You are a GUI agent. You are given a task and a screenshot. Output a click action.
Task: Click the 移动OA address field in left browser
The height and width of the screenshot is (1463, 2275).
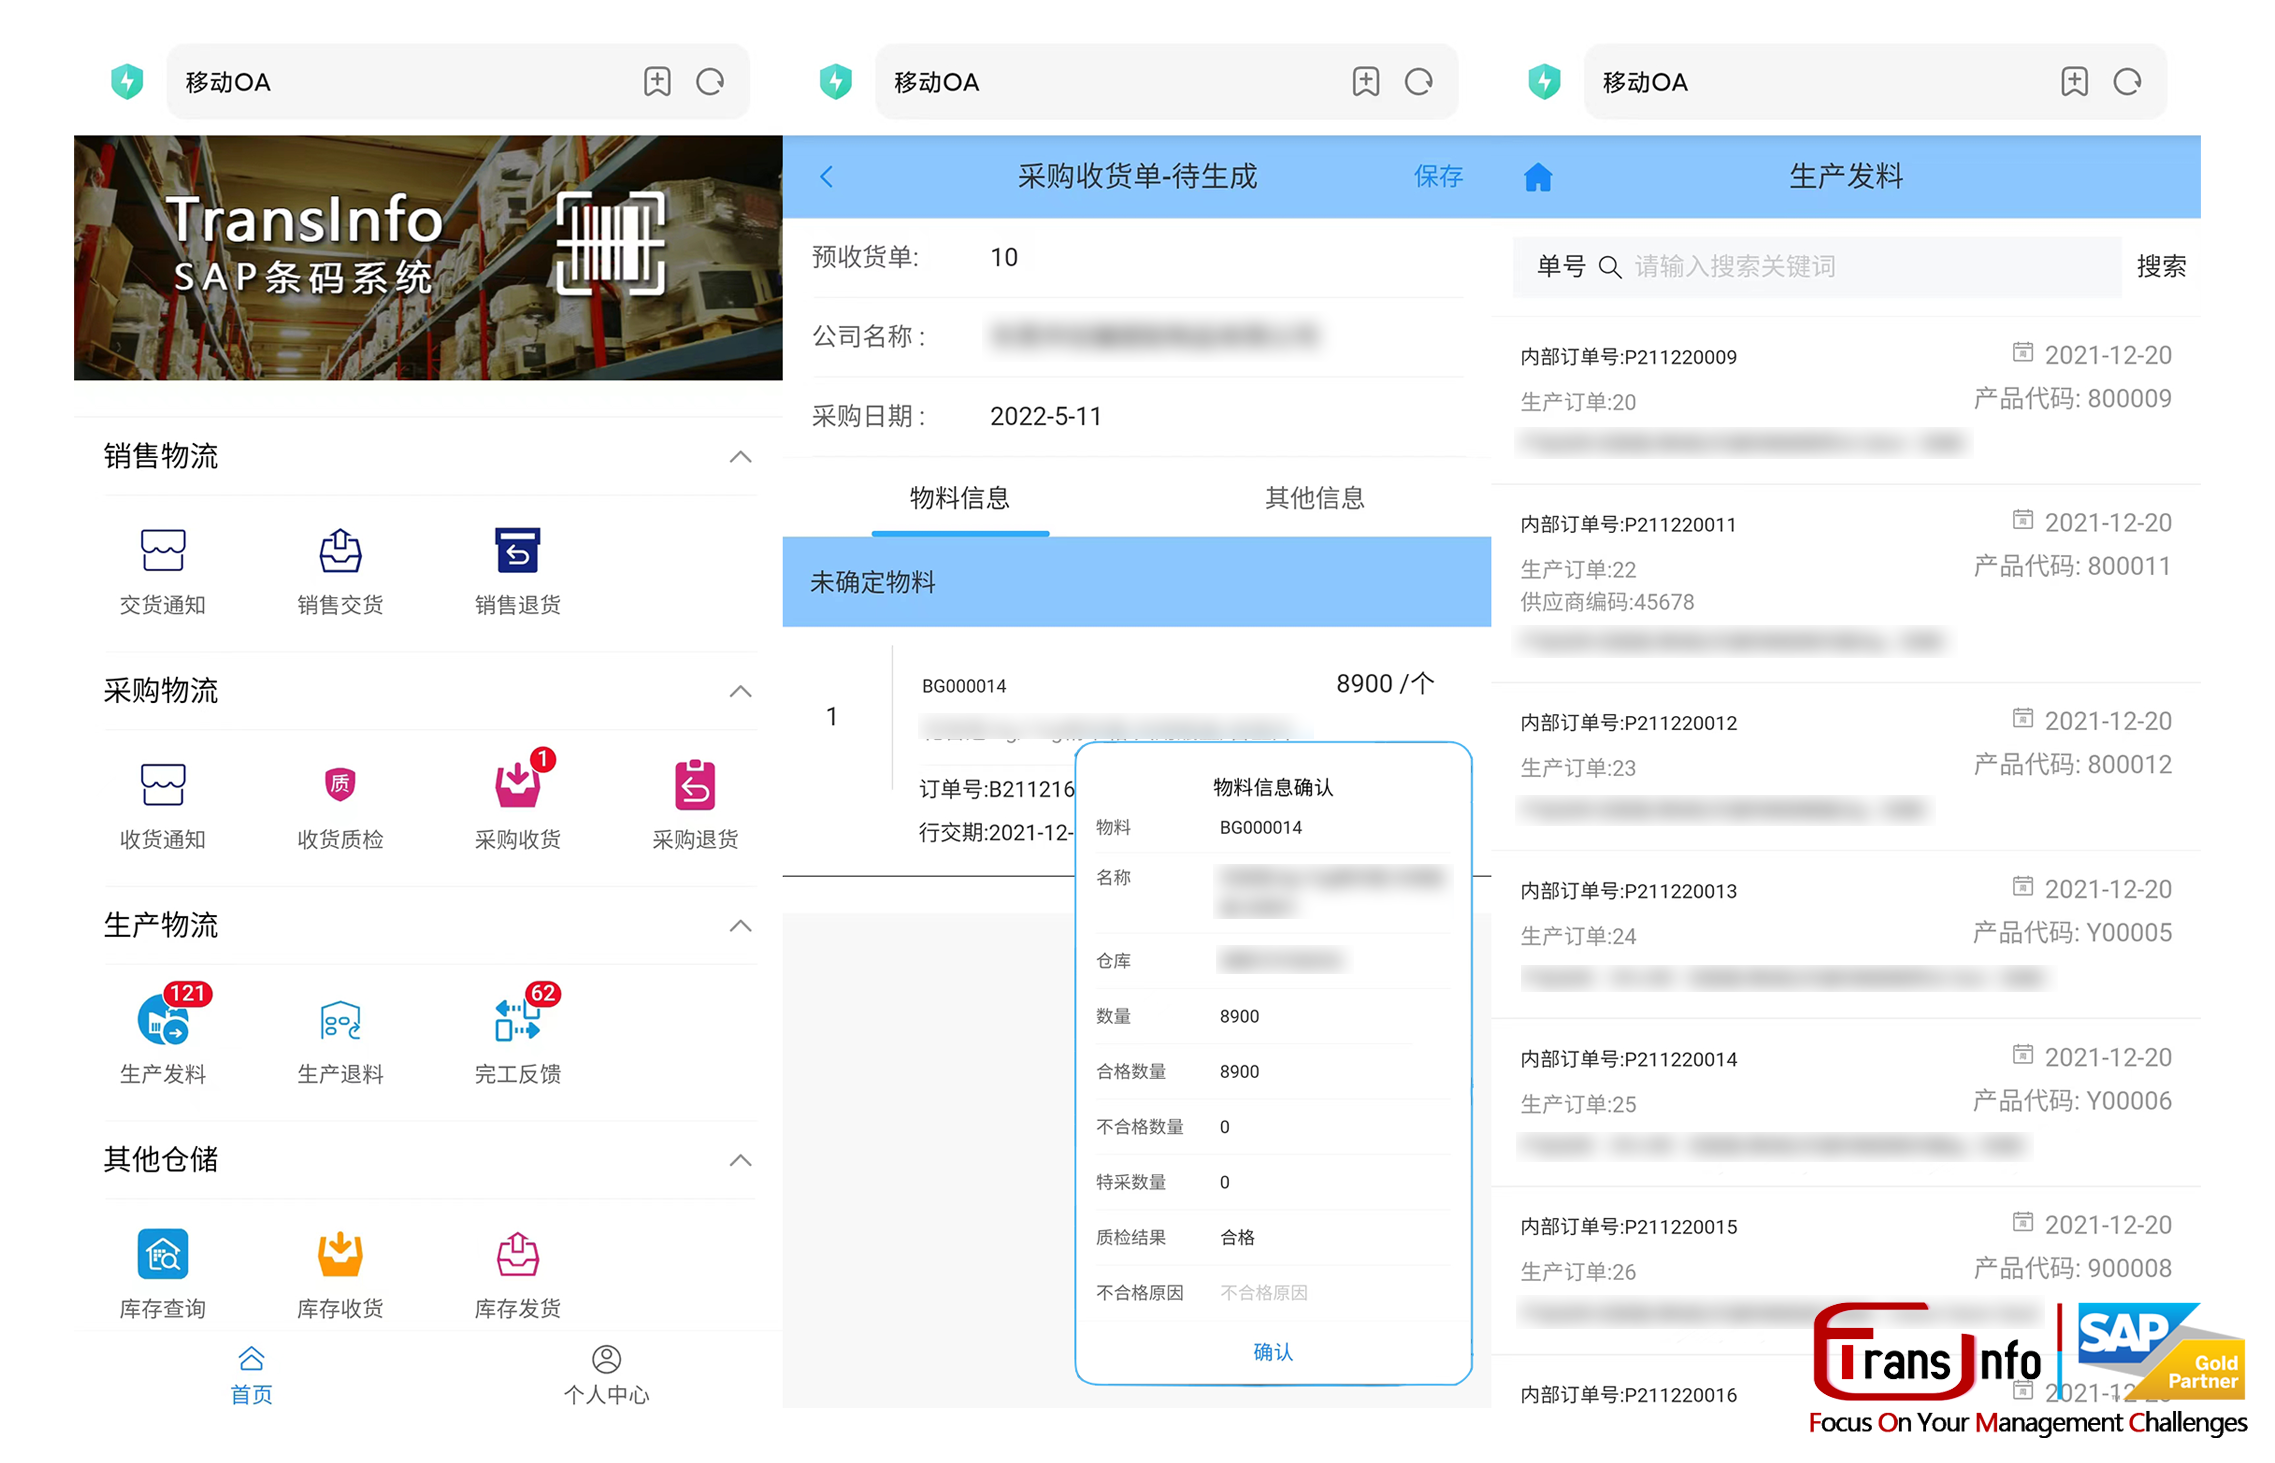pyautogui.click(x=458, y=81)
